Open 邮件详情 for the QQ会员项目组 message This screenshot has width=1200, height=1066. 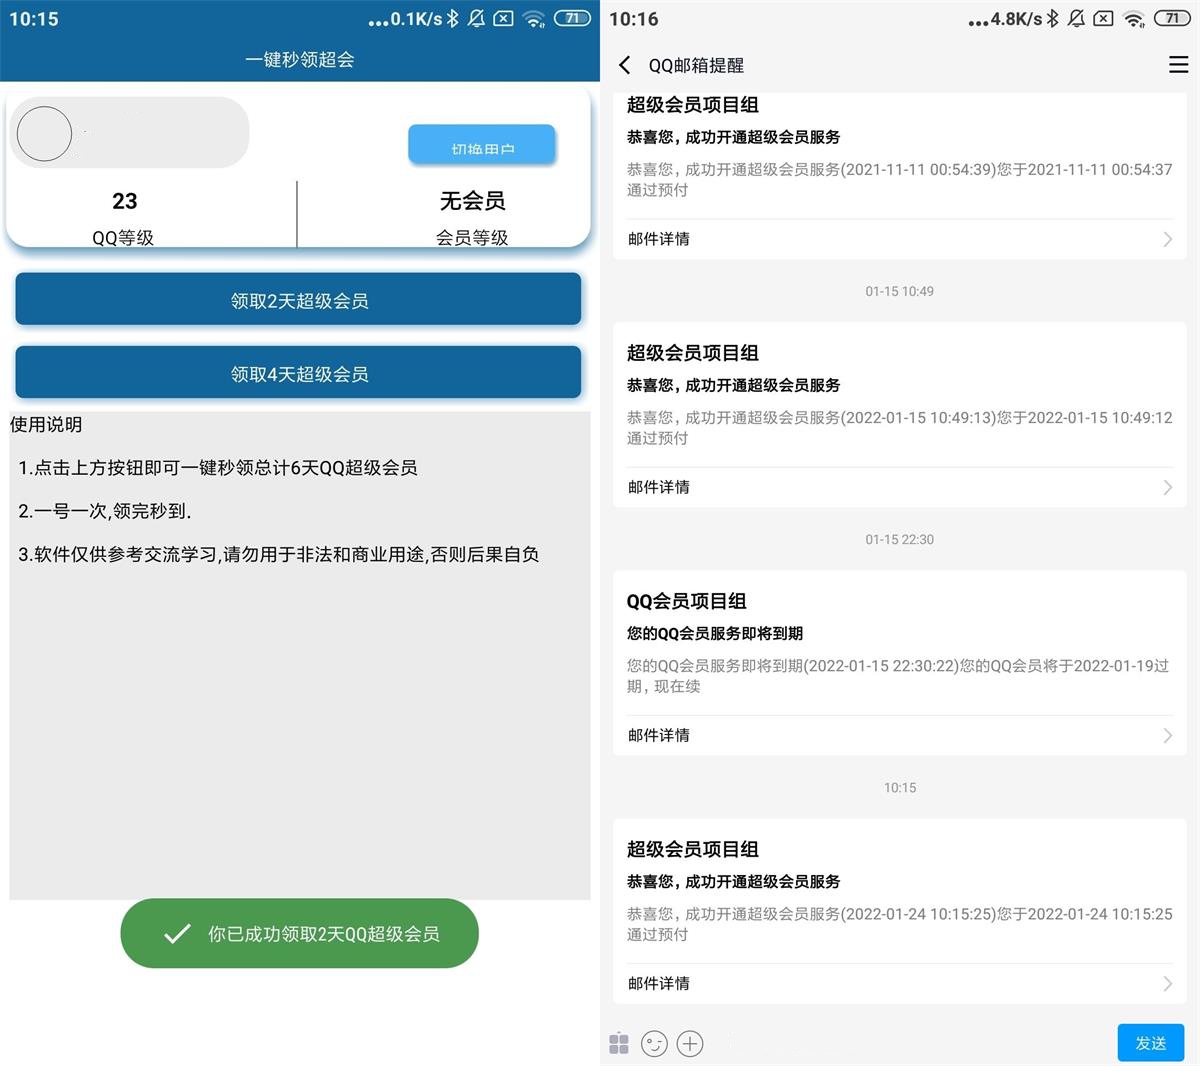(x=899, y=735)
